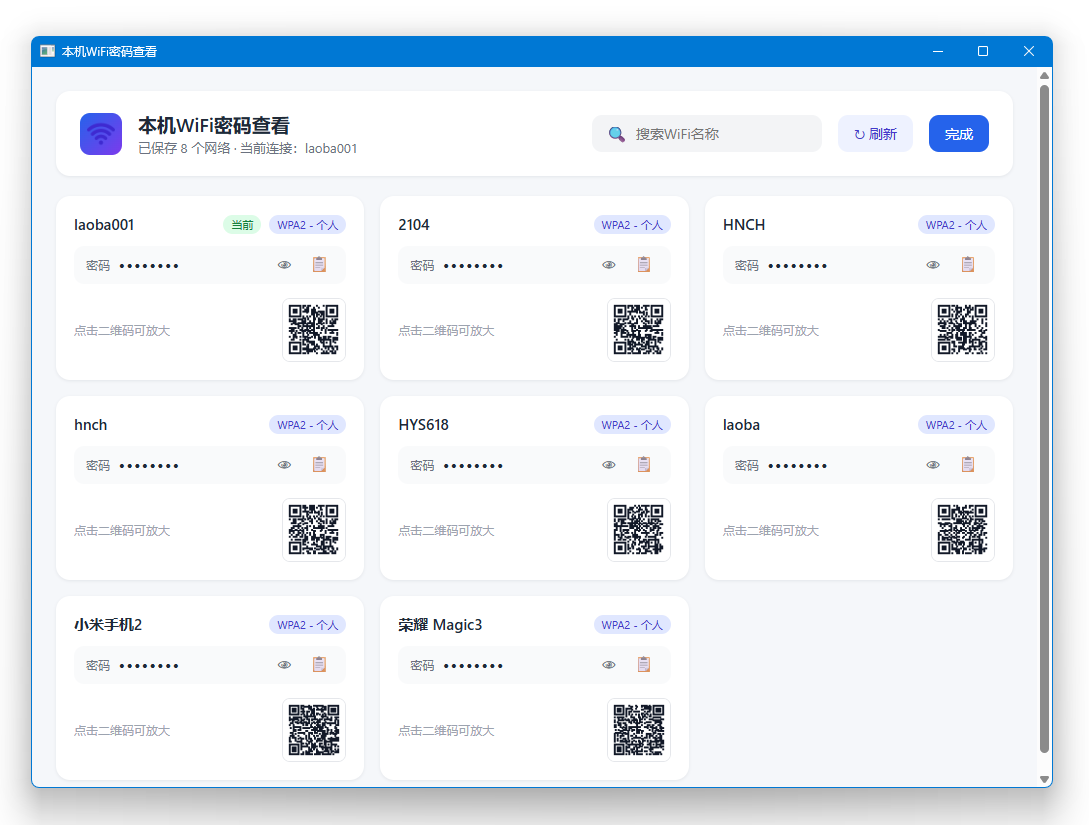Select the HYS618 network name

pos(424,425)
